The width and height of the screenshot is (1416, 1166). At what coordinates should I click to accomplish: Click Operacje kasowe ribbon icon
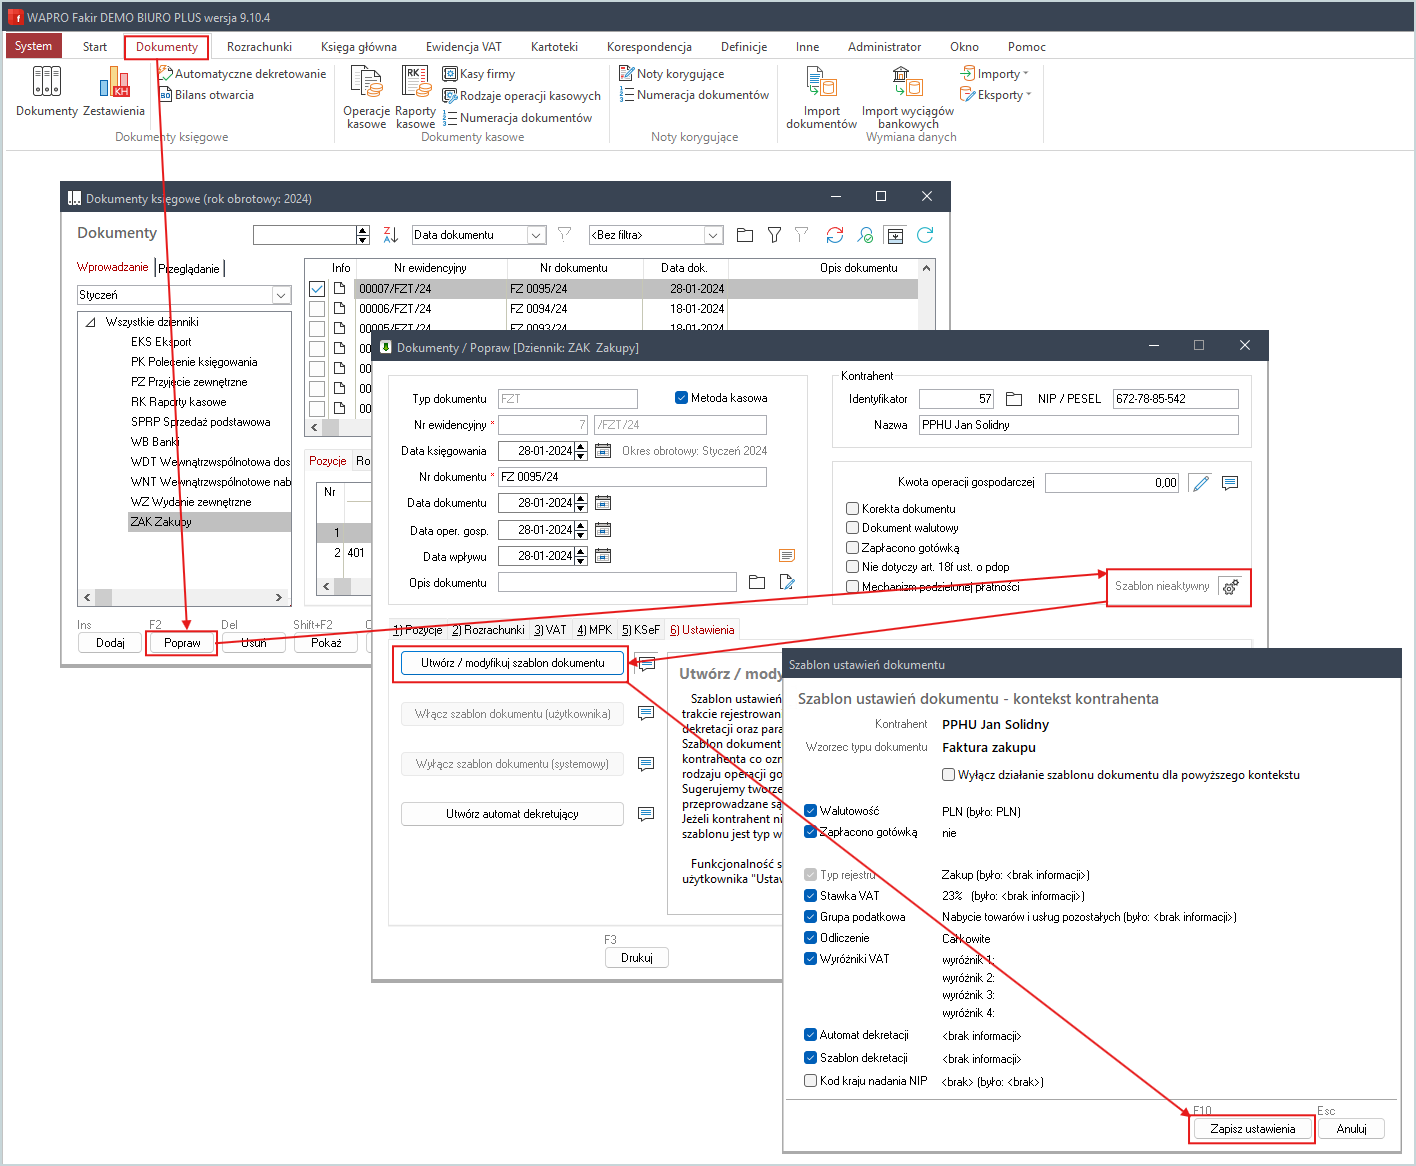coord(366,84)
